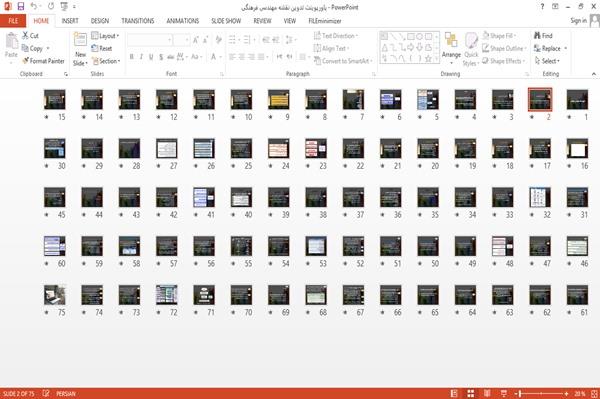Click the Paste button
The width and height of the screenshot is (600, 399).
point(11,46)
